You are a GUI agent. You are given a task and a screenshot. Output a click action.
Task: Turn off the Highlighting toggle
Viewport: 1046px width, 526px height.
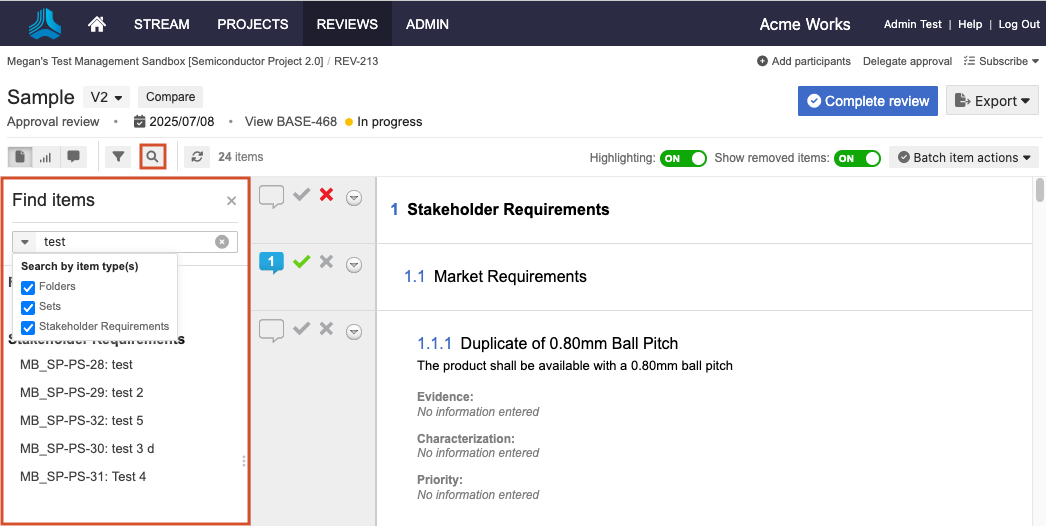[x=683, y=158]
